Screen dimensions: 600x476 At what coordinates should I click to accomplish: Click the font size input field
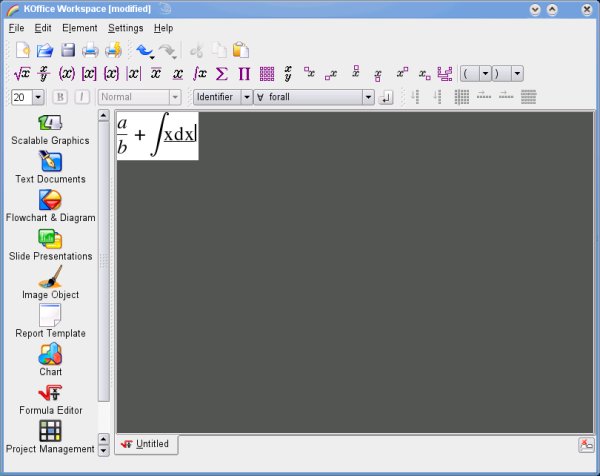(22, 97)
